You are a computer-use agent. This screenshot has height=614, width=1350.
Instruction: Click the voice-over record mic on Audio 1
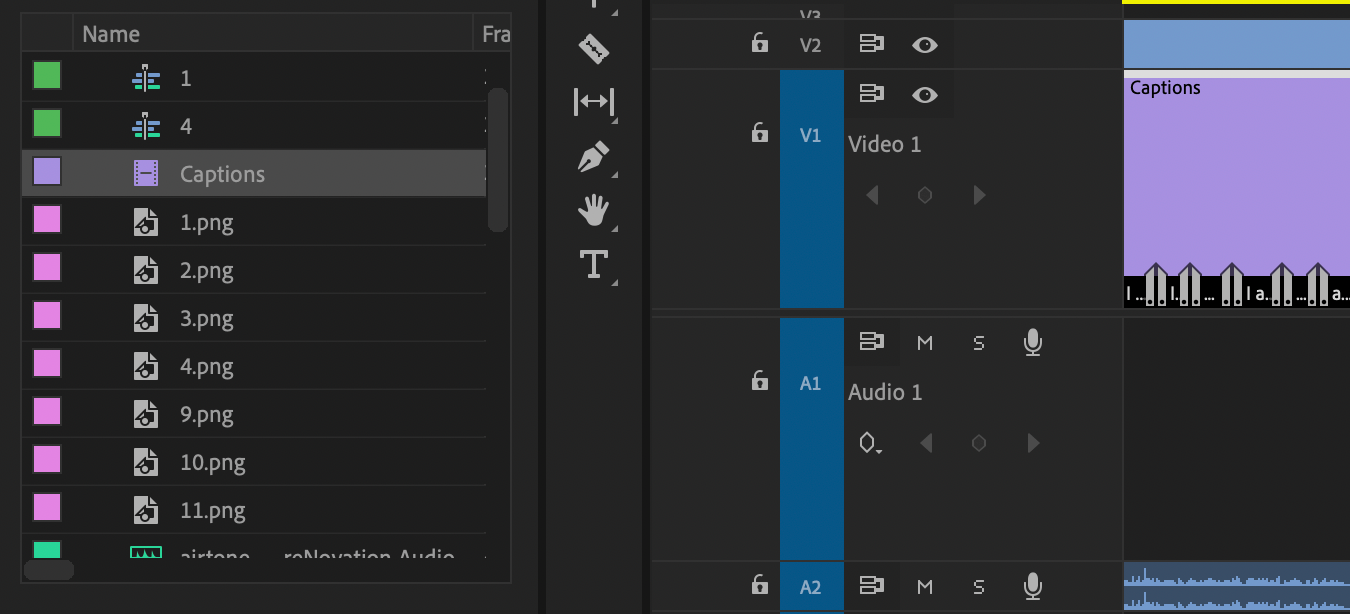1032,342
